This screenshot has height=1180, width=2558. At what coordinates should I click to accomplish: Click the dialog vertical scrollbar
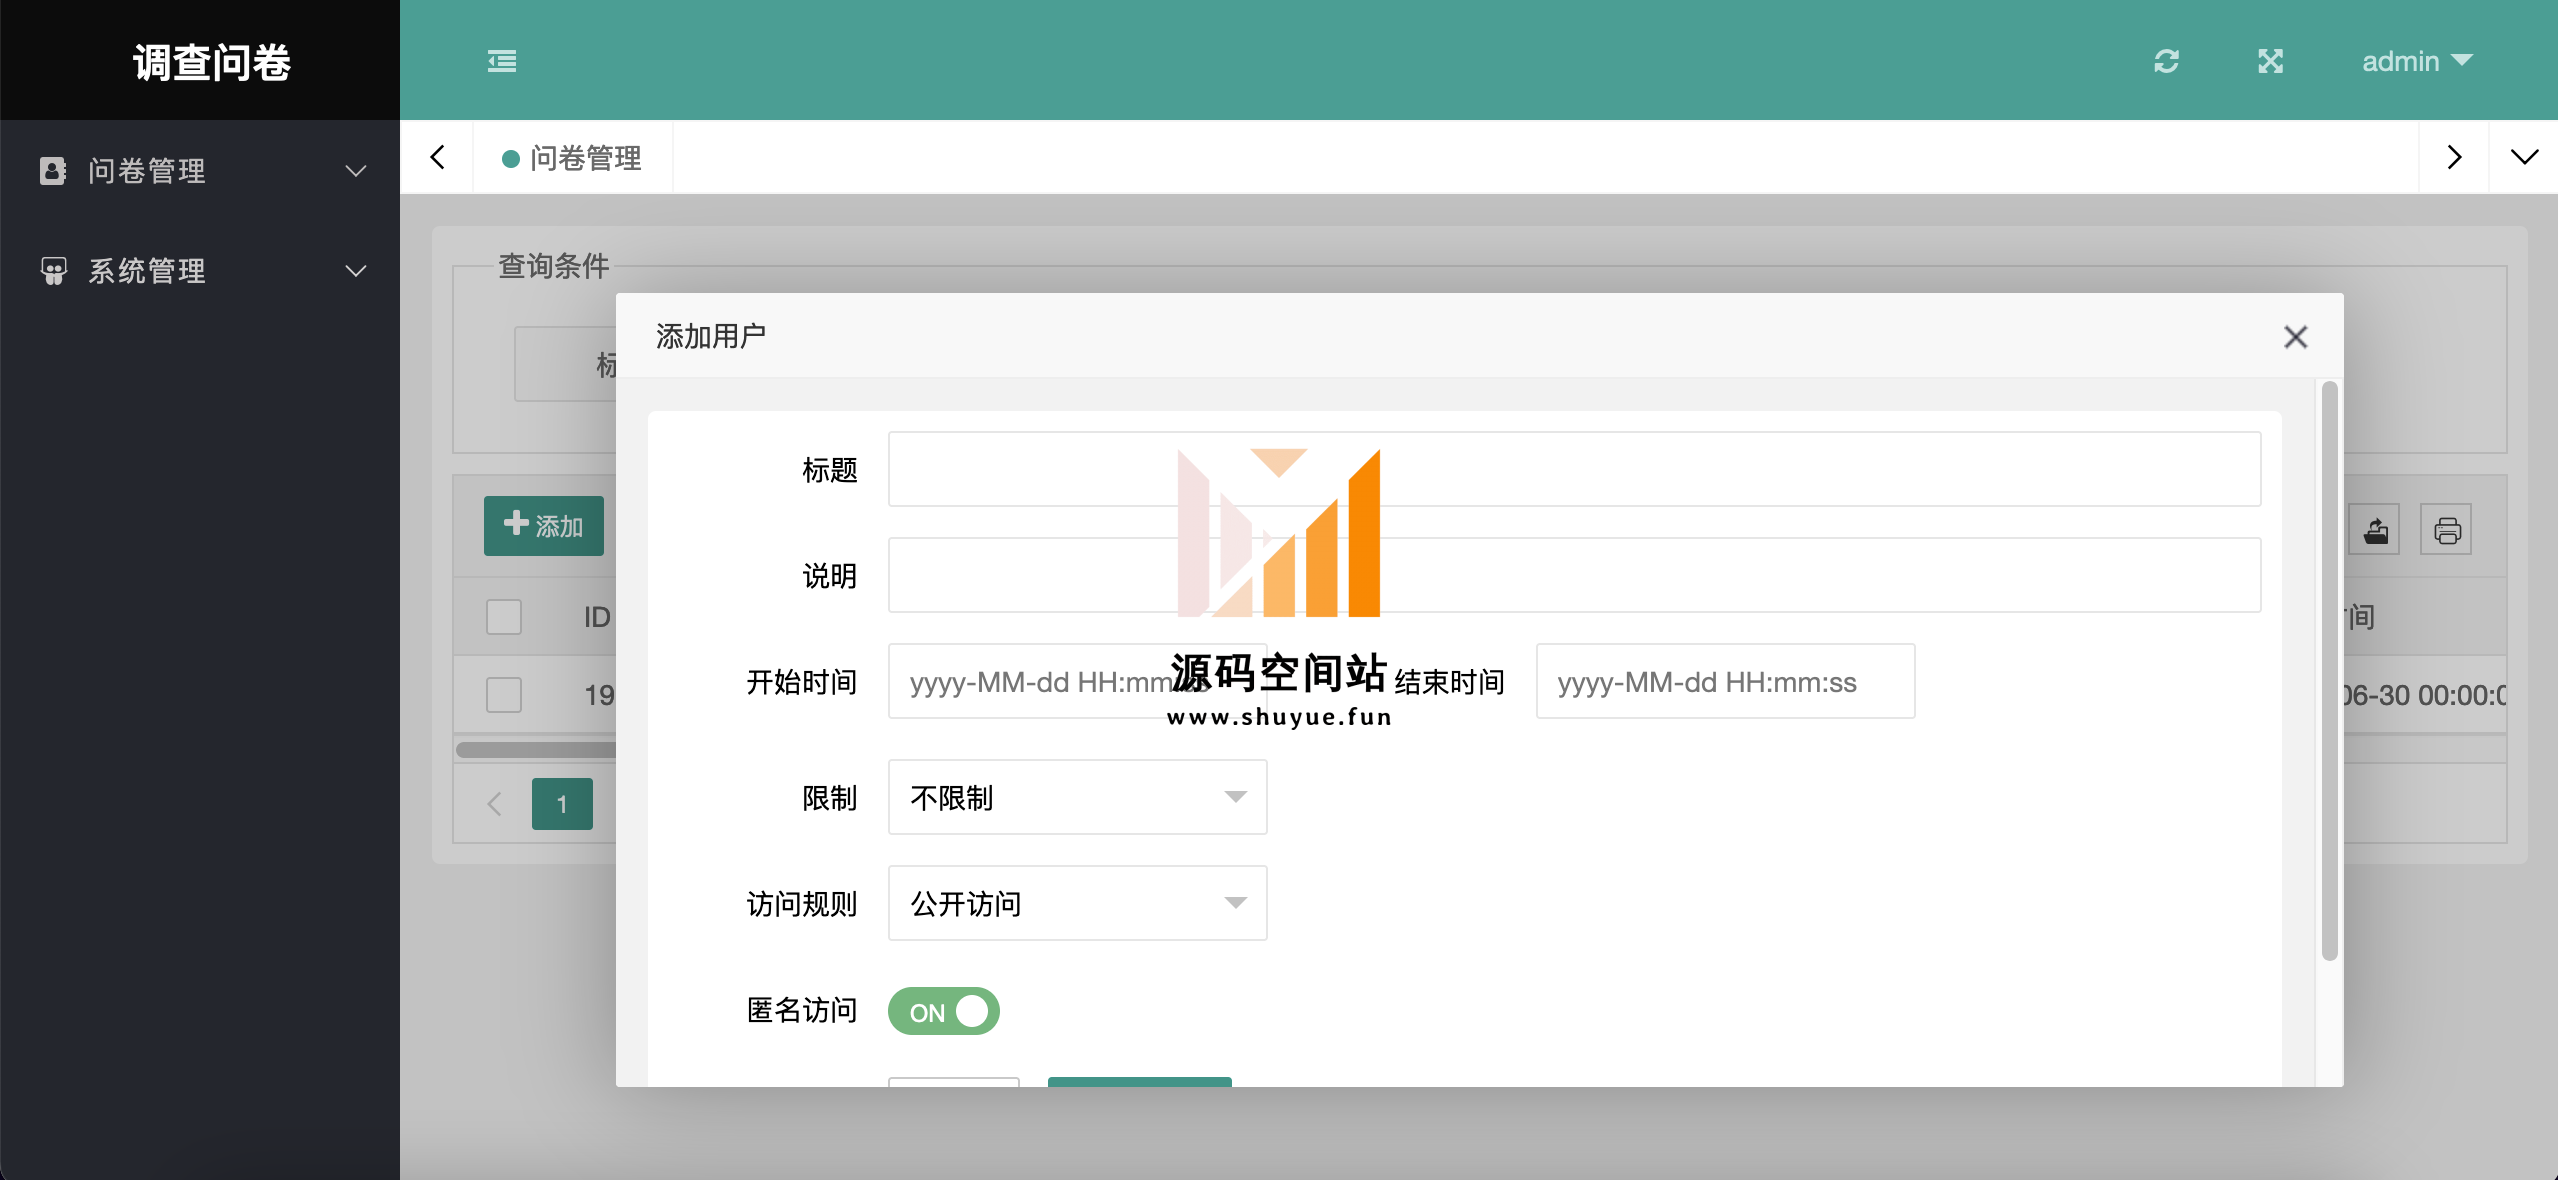[x=2329, y=670]
